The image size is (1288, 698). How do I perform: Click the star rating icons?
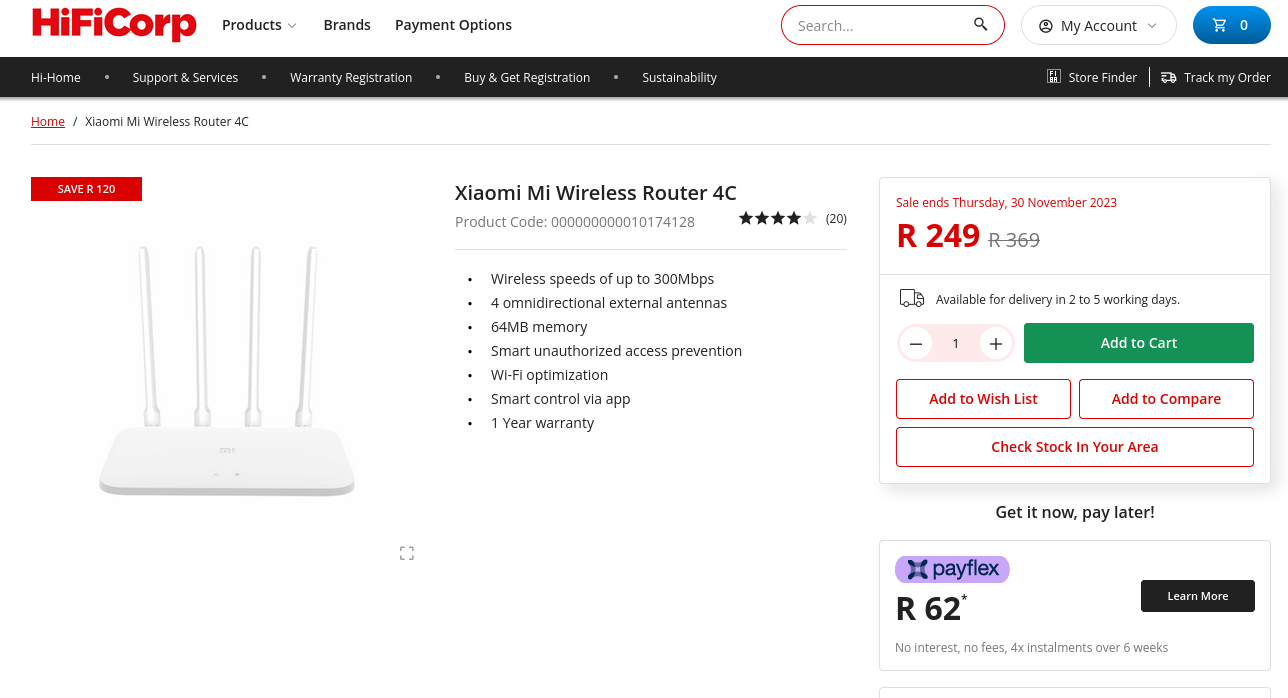777,218
